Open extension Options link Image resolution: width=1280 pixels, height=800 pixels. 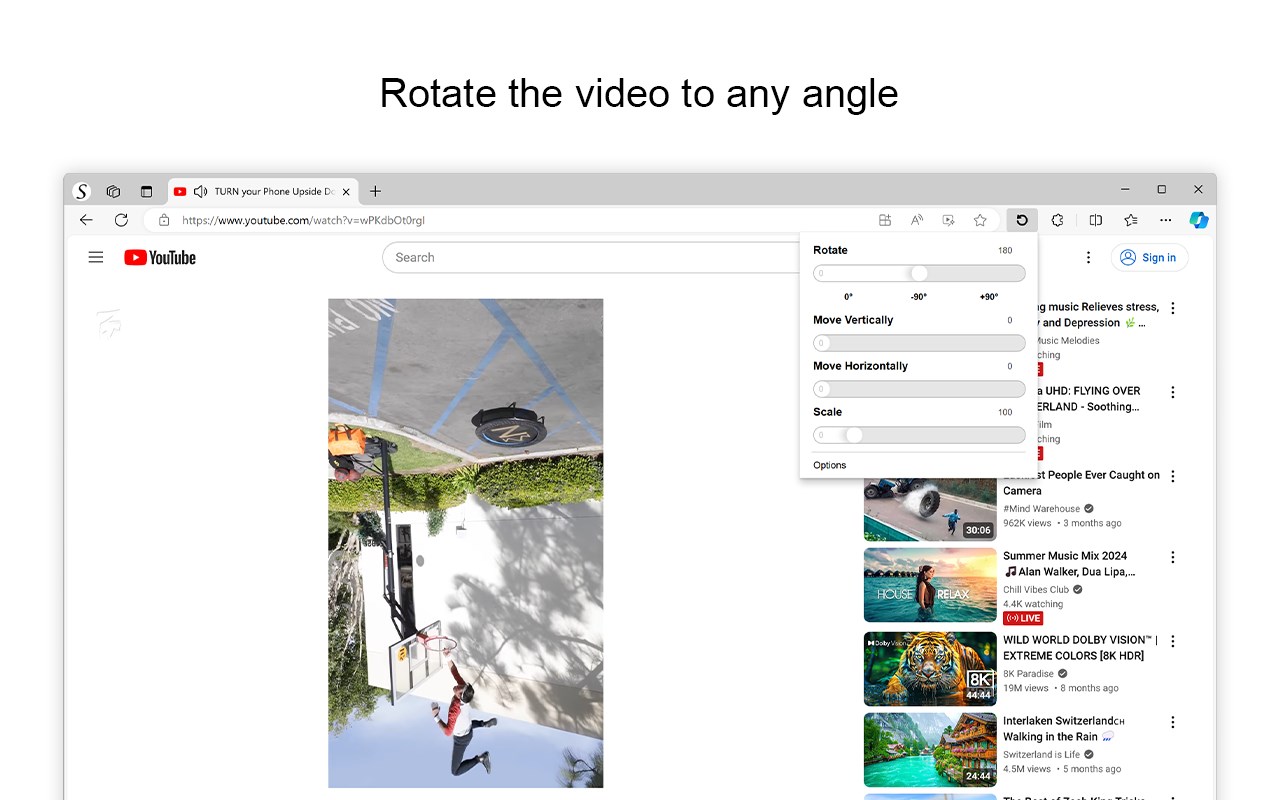(829, 465)
